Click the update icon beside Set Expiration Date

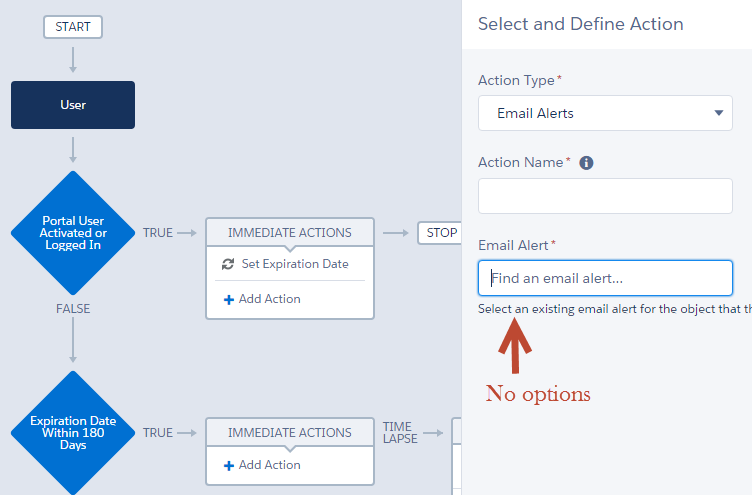(x=228, y=264)
